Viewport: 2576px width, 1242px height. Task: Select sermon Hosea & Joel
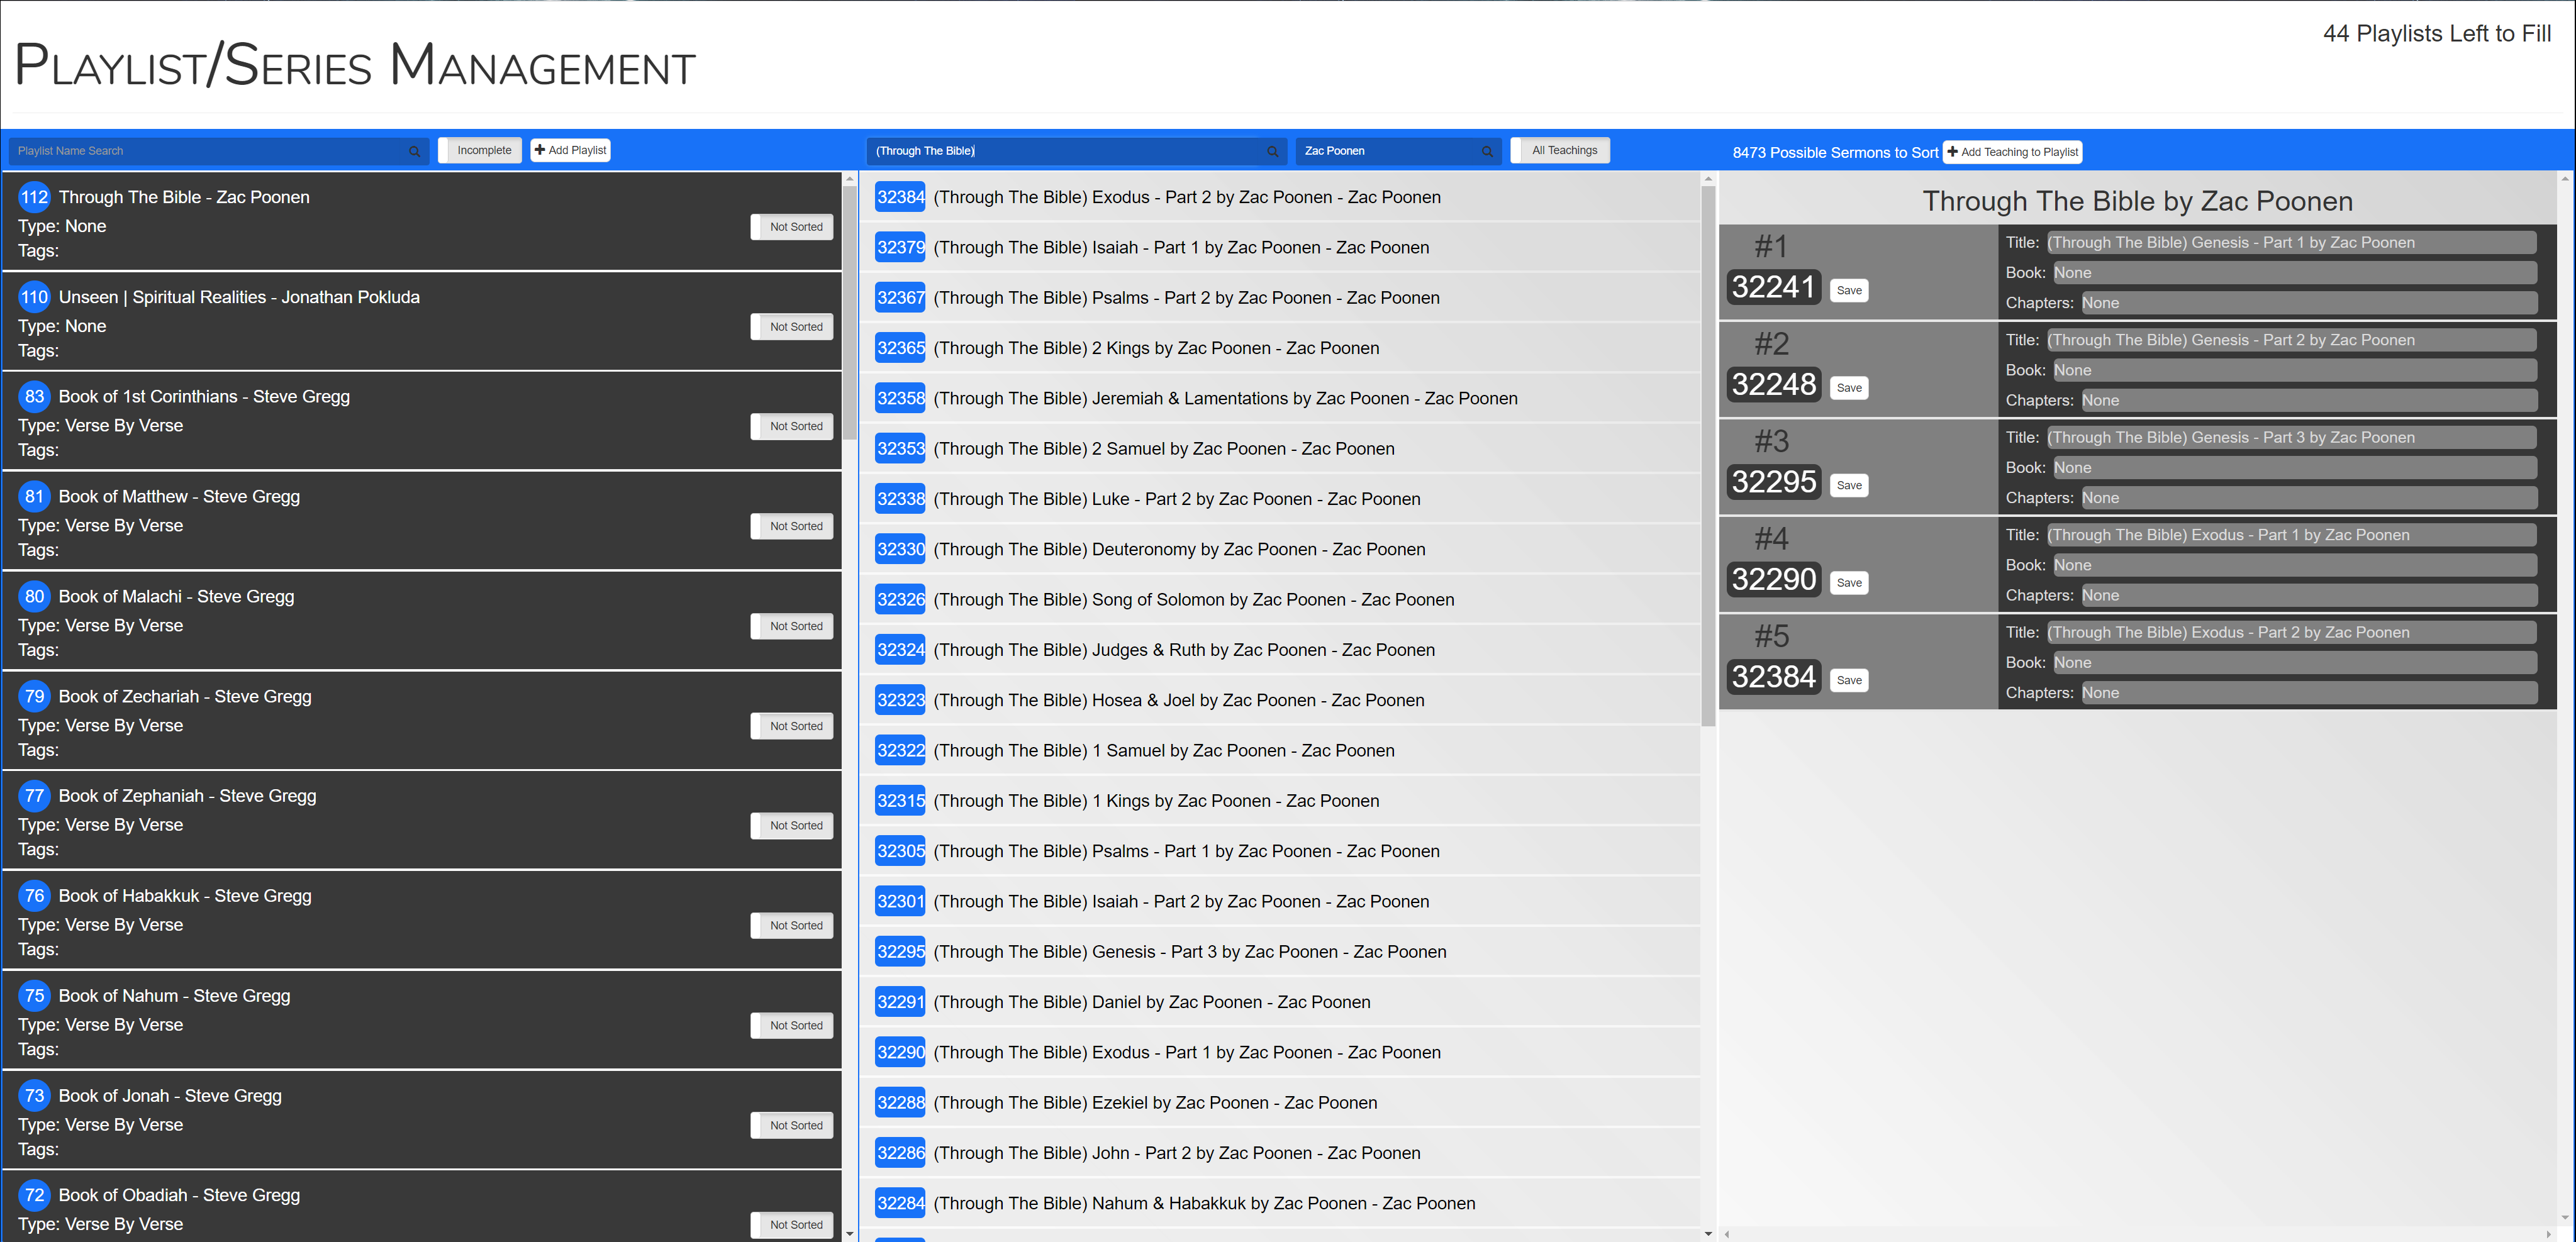click(1280, 700)
